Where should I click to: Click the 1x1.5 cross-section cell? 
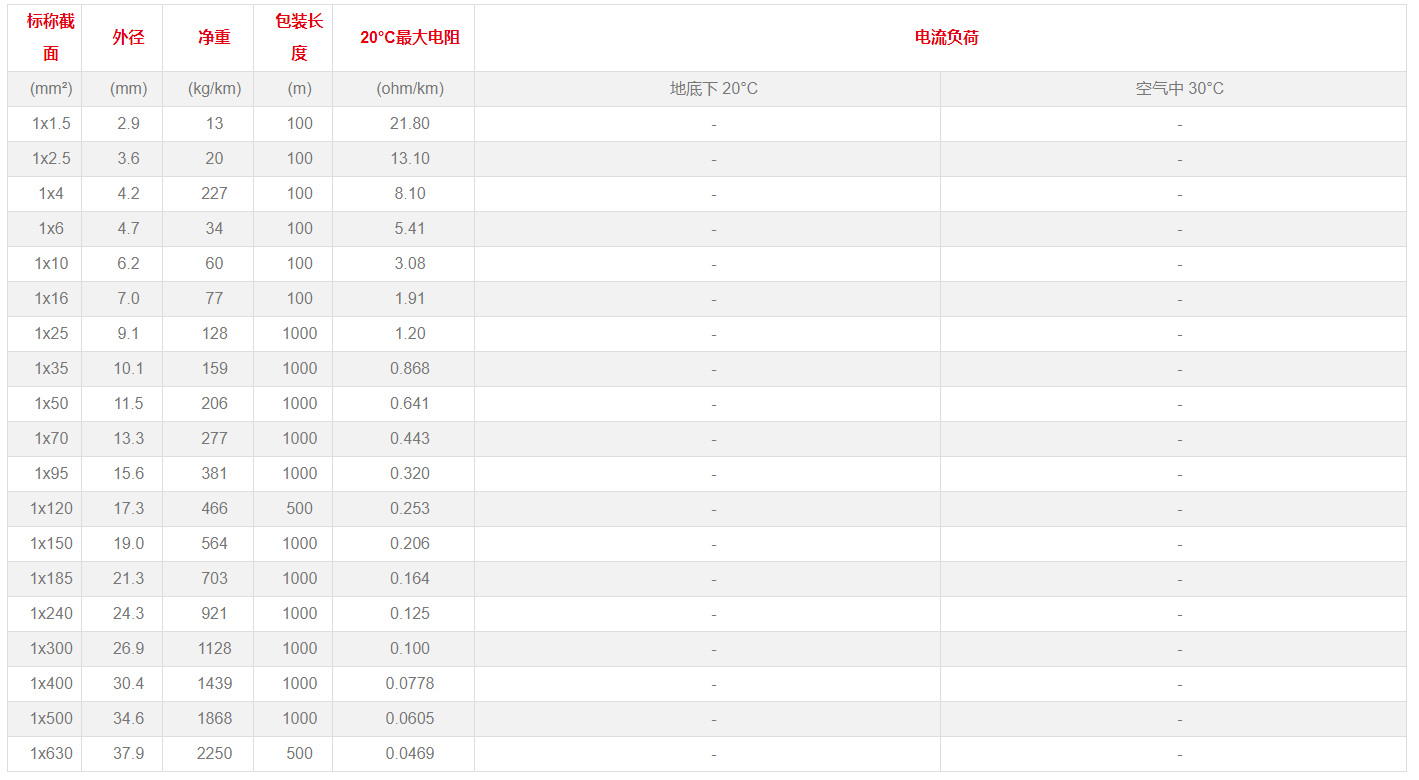51,123
